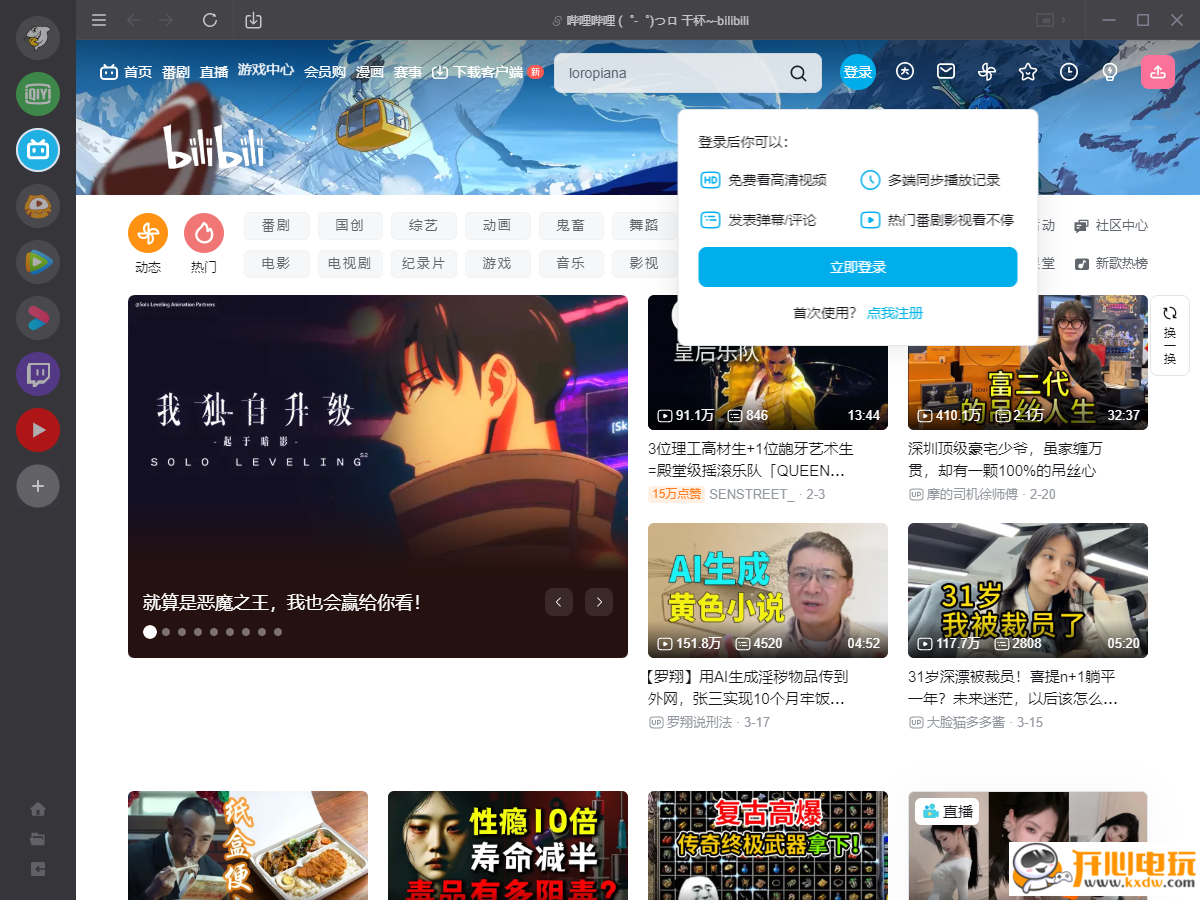Select the 热门 flame icon
The width and height of the screenshot is (1200, 900).
204,231
